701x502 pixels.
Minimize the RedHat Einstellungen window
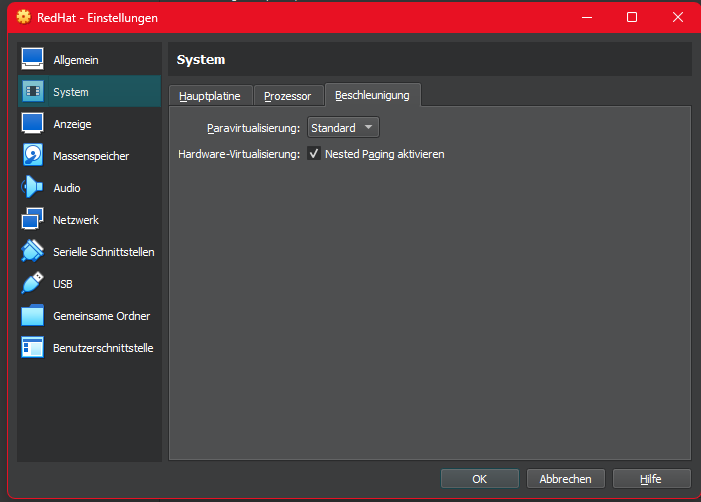(x=587, y=17)
